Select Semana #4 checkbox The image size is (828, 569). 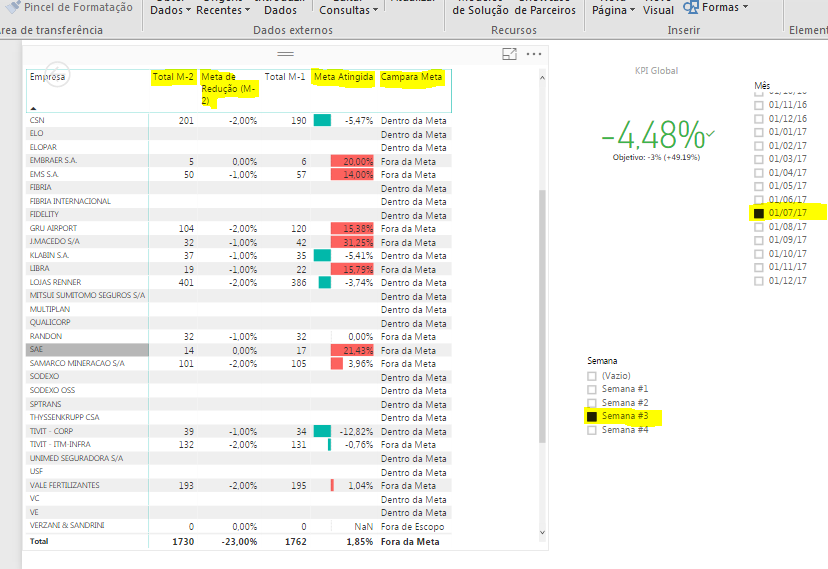tap(592, 430)
